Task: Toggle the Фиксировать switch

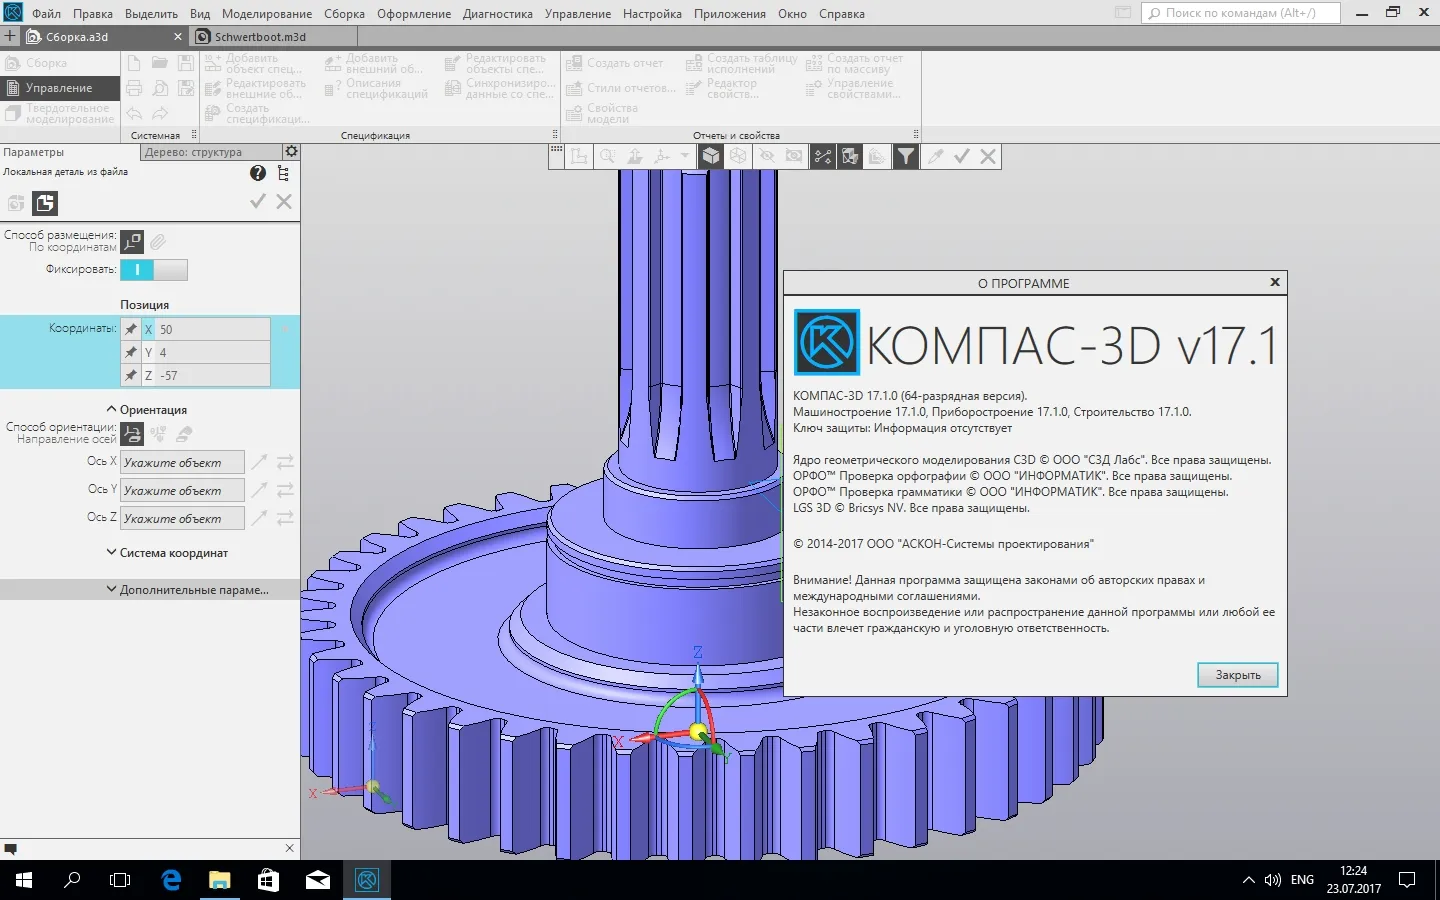Action: pos(154,270)
